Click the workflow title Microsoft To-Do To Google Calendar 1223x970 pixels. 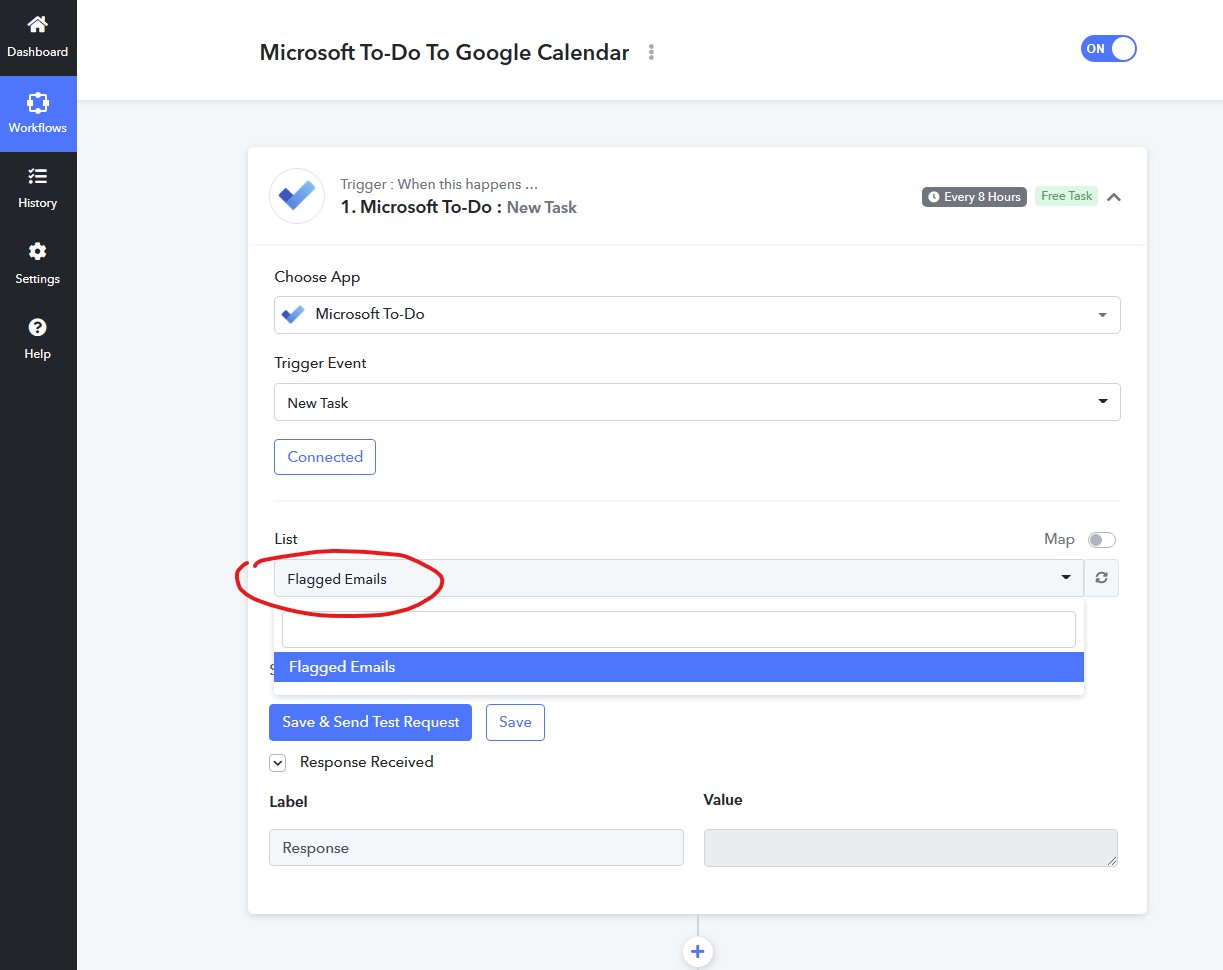click(x=444, y=52)
